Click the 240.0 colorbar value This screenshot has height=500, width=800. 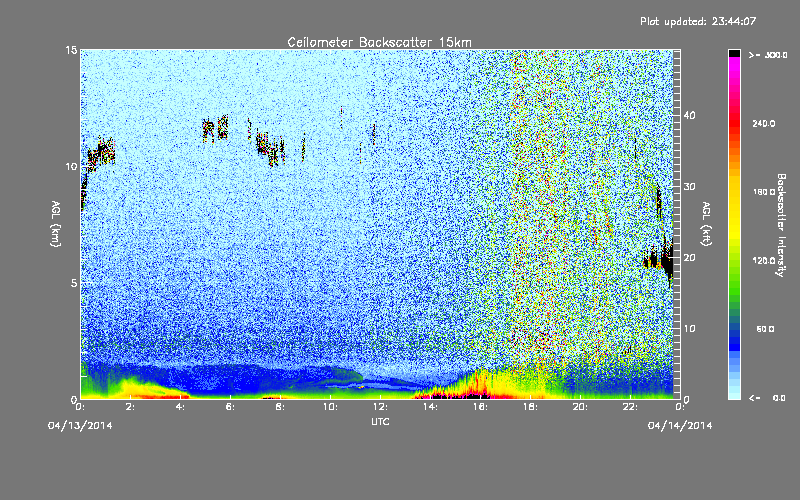click(x=764, y=124)
